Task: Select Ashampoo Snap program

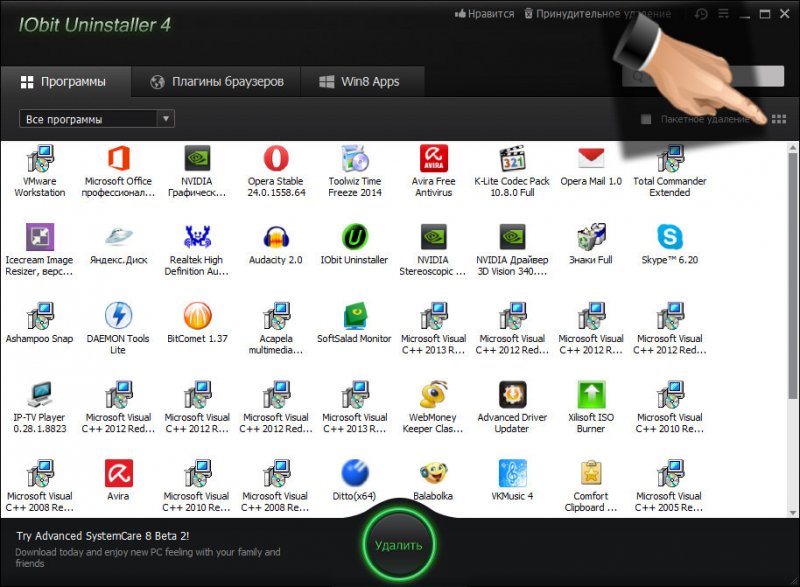Action: (40, 323)
